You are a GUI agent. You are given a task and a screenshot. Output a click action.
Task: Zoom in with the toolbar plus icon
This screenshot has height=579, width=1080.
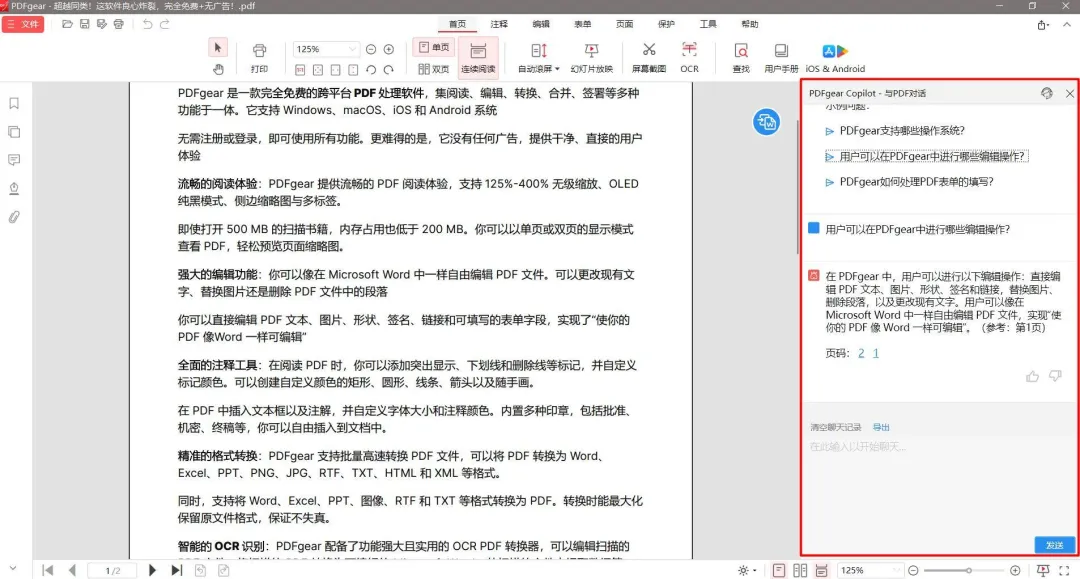388,49
